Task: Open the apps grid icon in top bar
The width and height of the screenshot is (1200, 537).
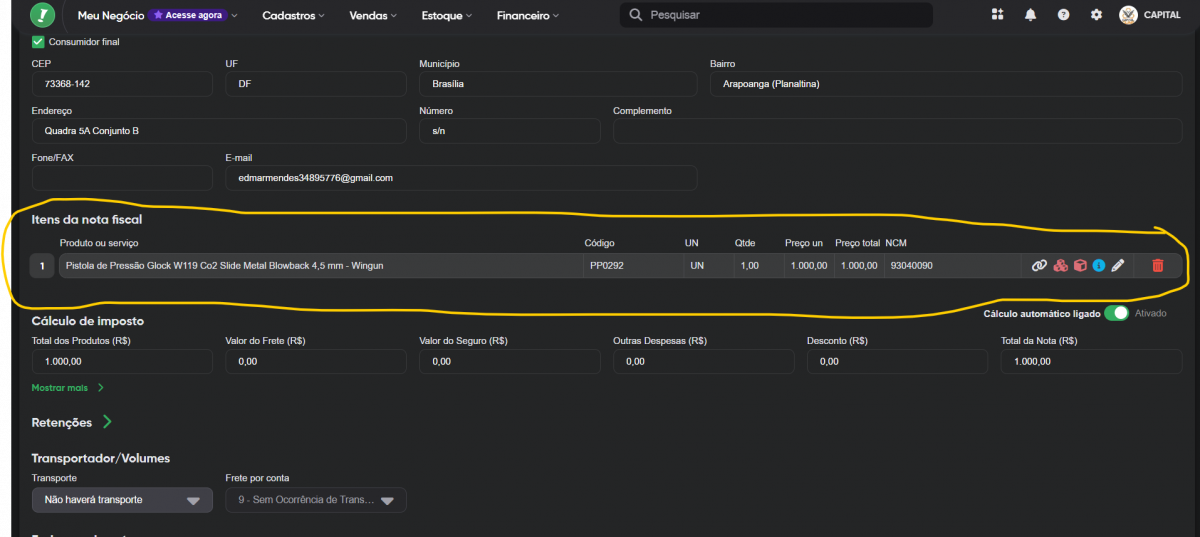Action: pos(997,15)
